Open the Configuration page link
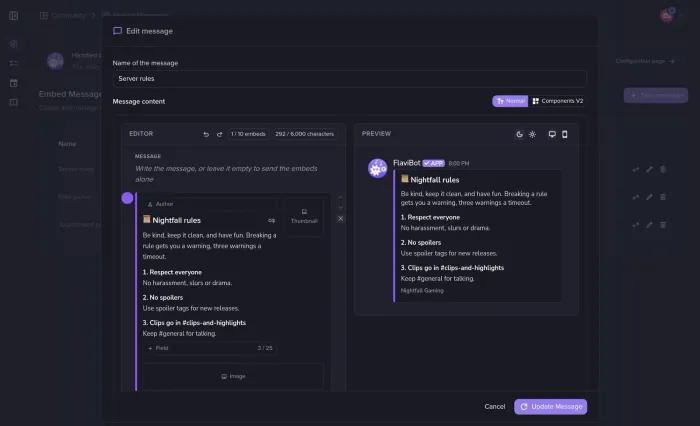700x426 pixels. (x=645, y=61)
